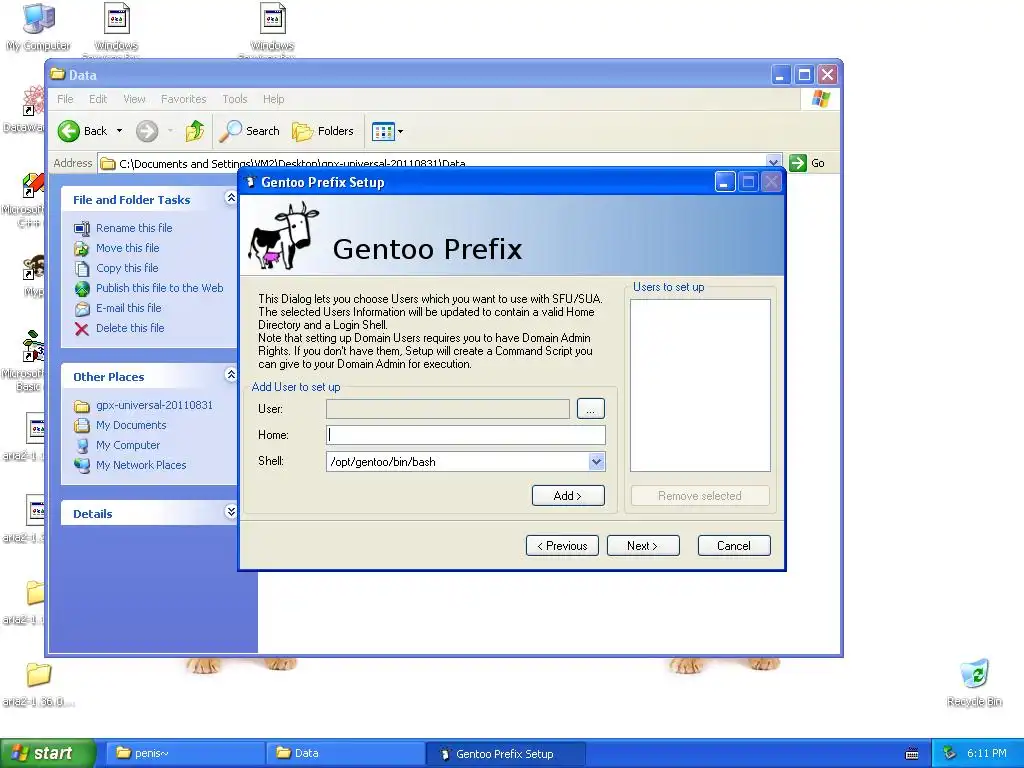The image size is (1024, 768).
Task: Switch to Gentoo Prefix Setup taskbar button
Action: (505, 754)
